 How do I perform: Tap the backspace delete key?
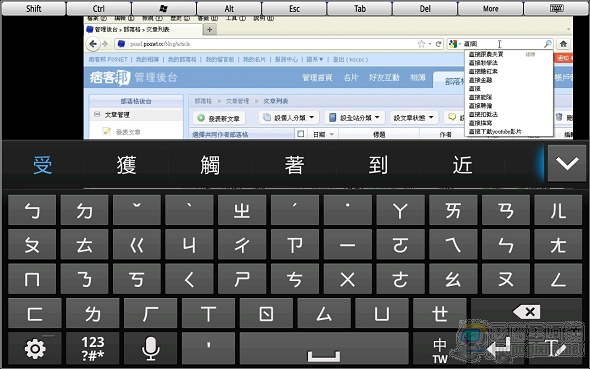[x=526, y=312]
